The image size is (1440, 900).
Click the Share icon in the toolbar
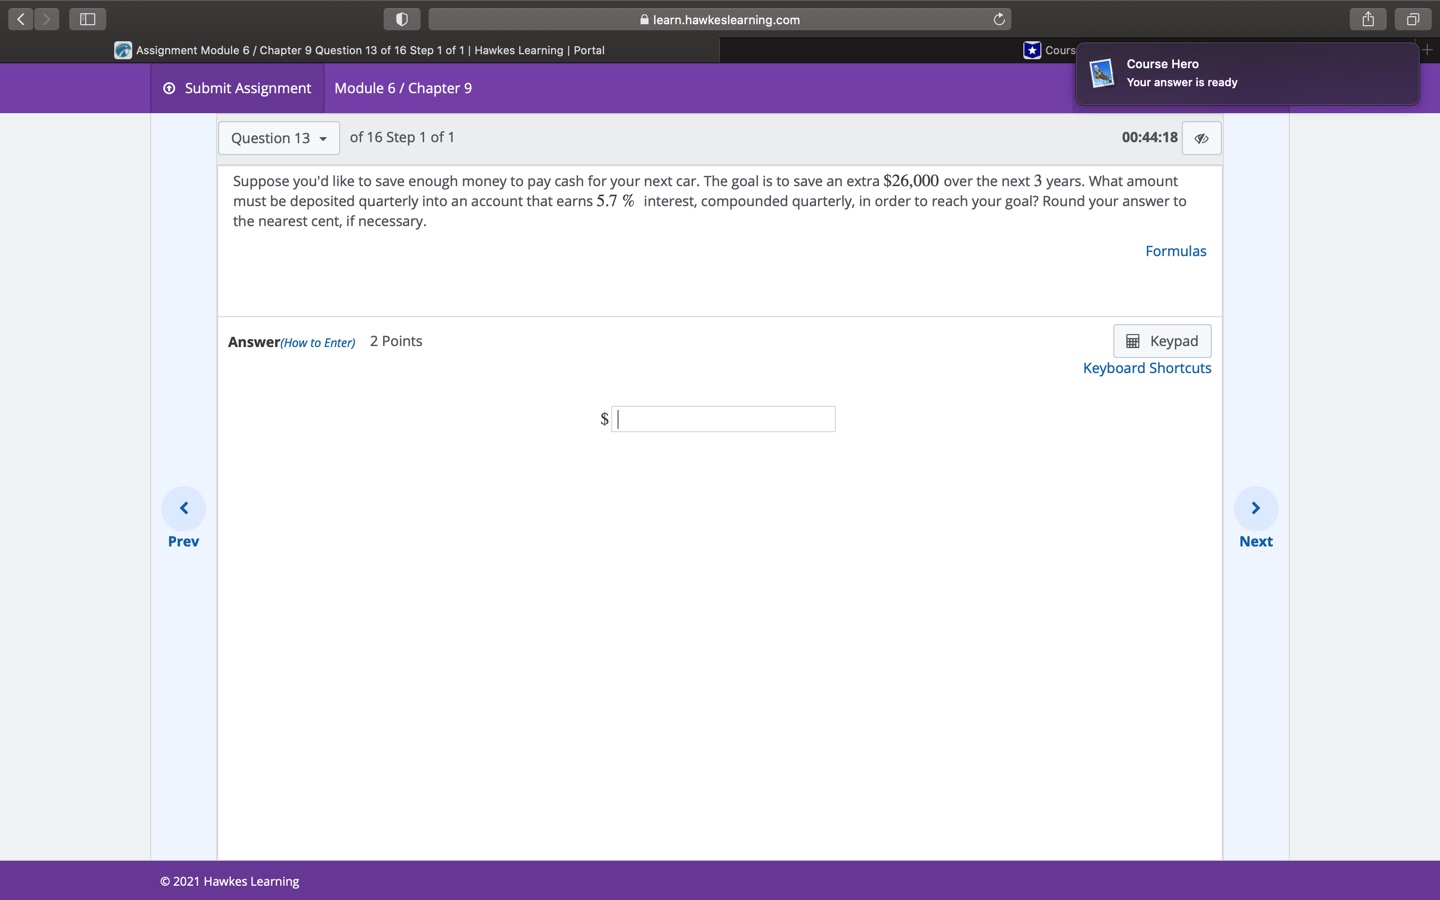pyautogui.click(x=1367, y=18)
